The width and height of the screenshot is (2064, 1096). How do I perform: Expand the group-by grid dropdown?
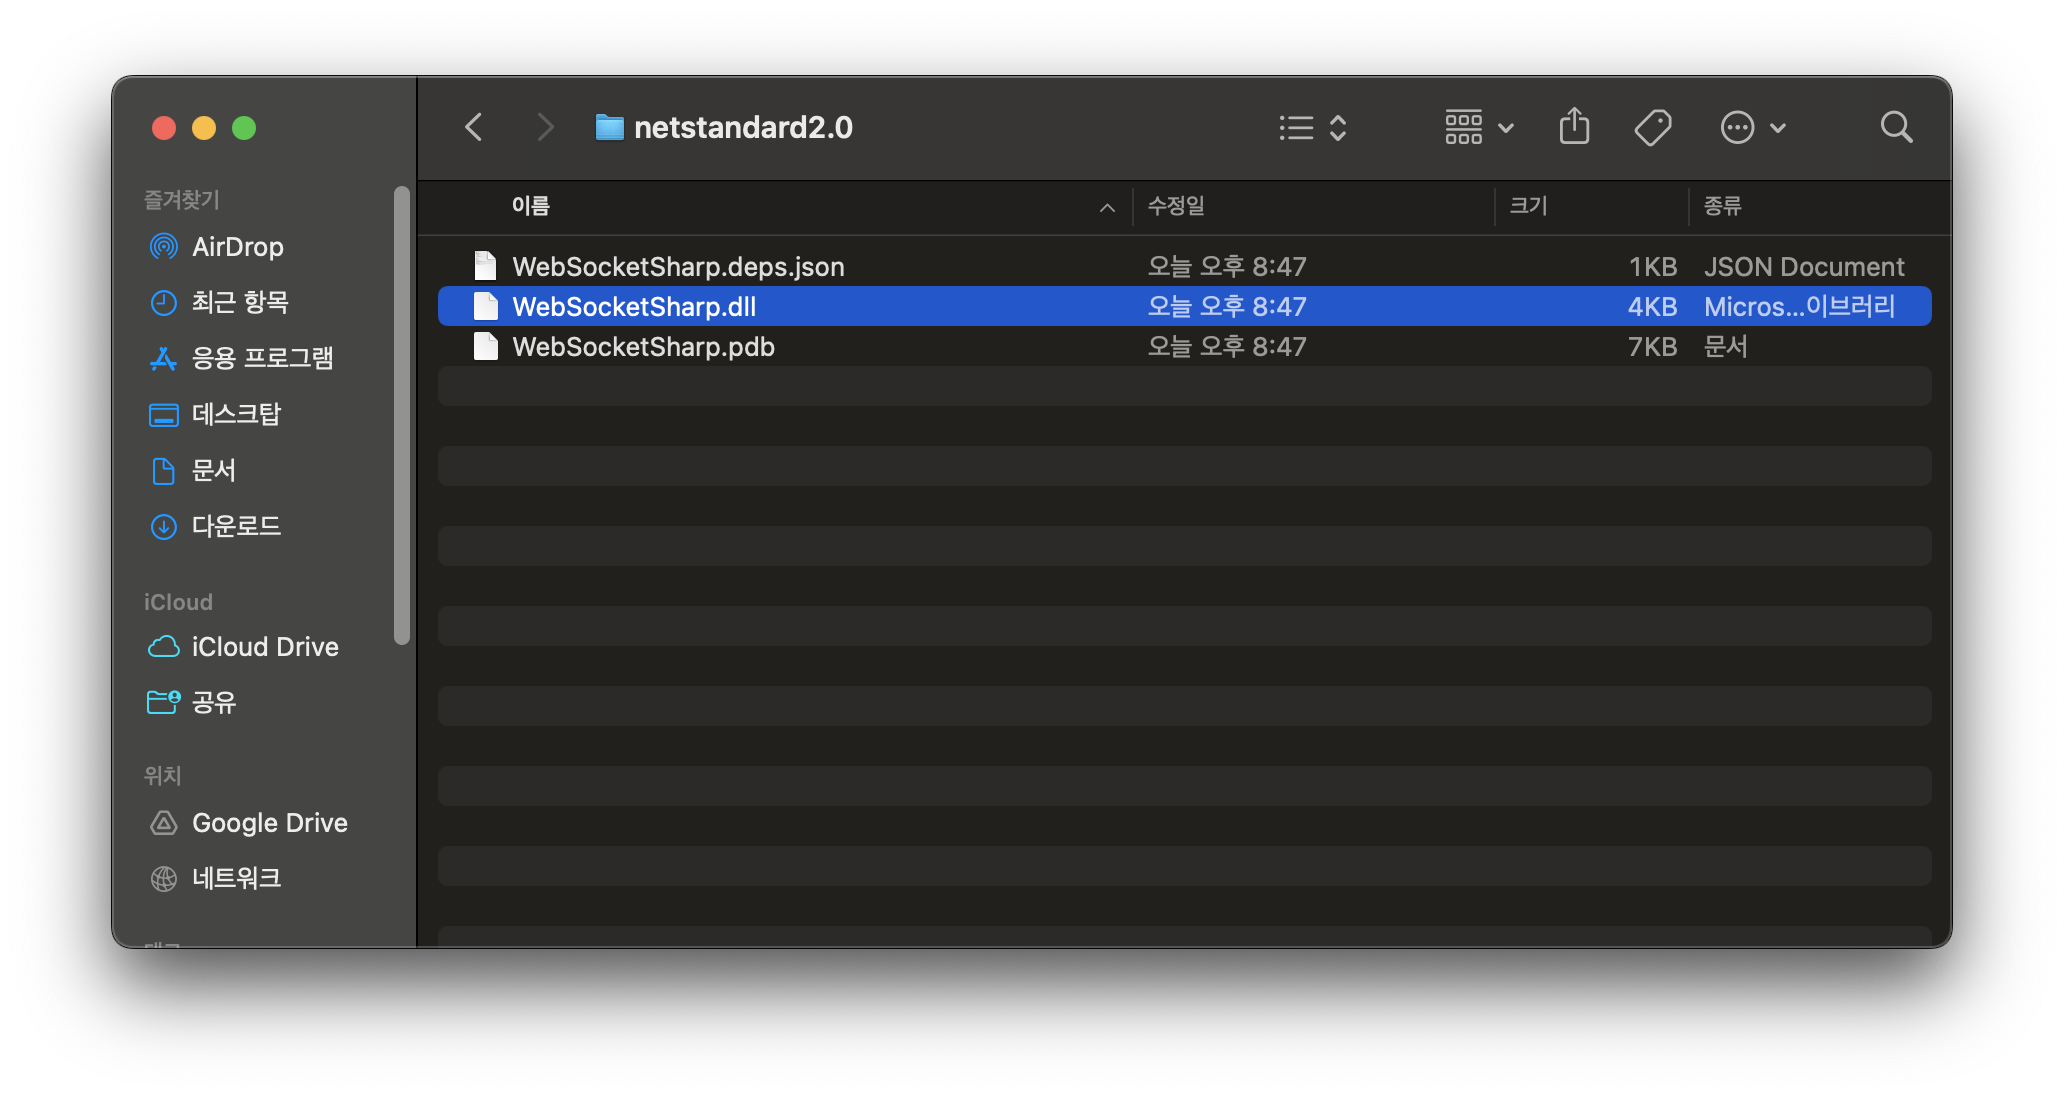click(1479, 127)
